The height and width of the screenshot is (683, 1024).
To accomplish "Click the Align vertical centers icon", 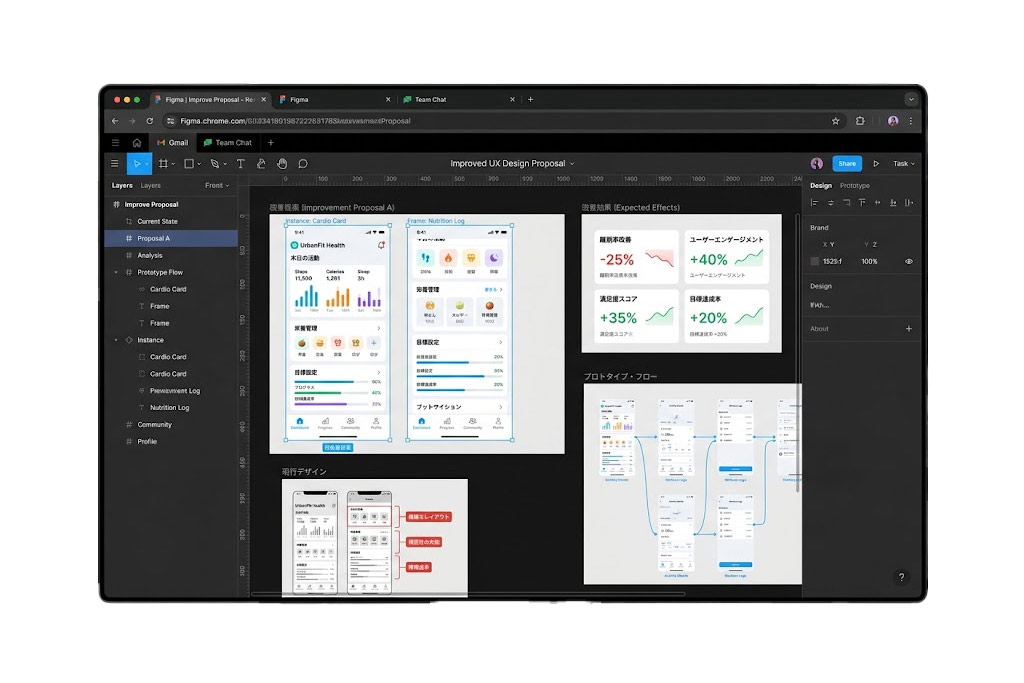I will coord(878,203).
